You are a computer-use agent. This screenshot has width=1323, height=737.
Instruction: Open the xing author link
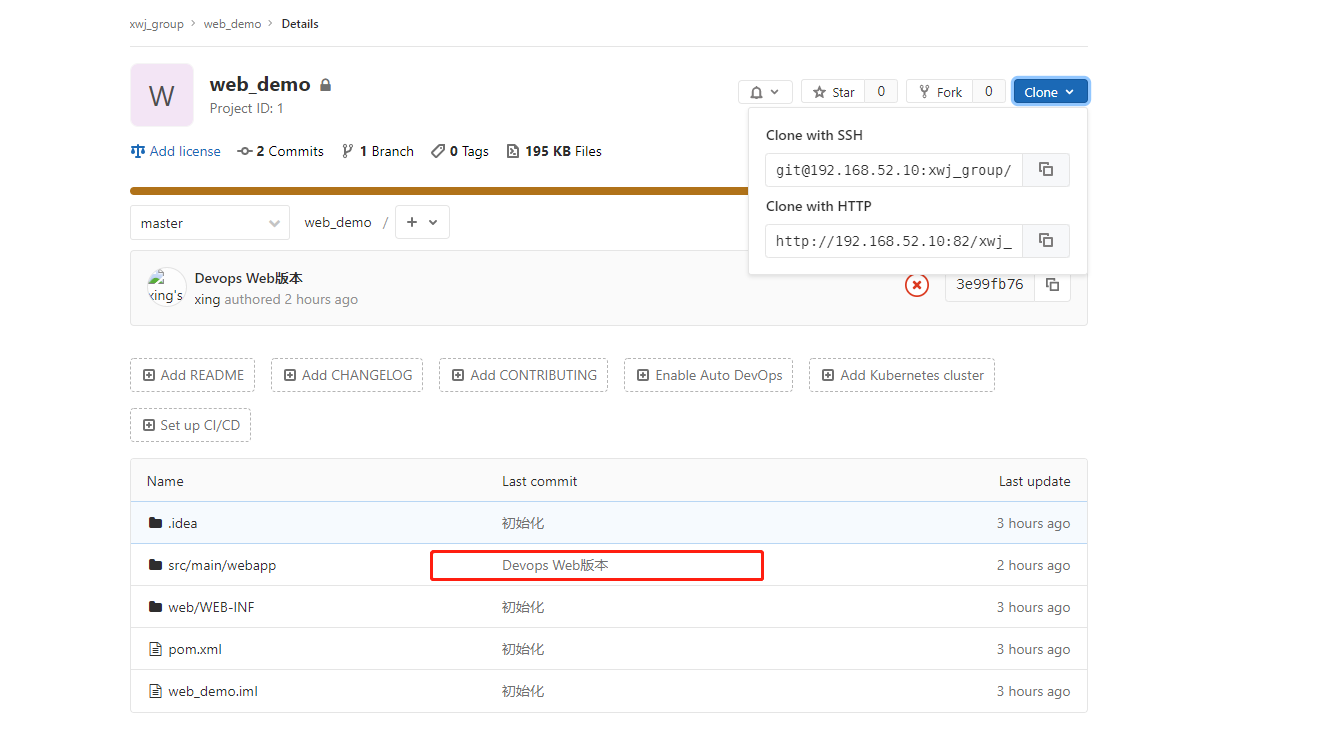click(x=207, y=299)
